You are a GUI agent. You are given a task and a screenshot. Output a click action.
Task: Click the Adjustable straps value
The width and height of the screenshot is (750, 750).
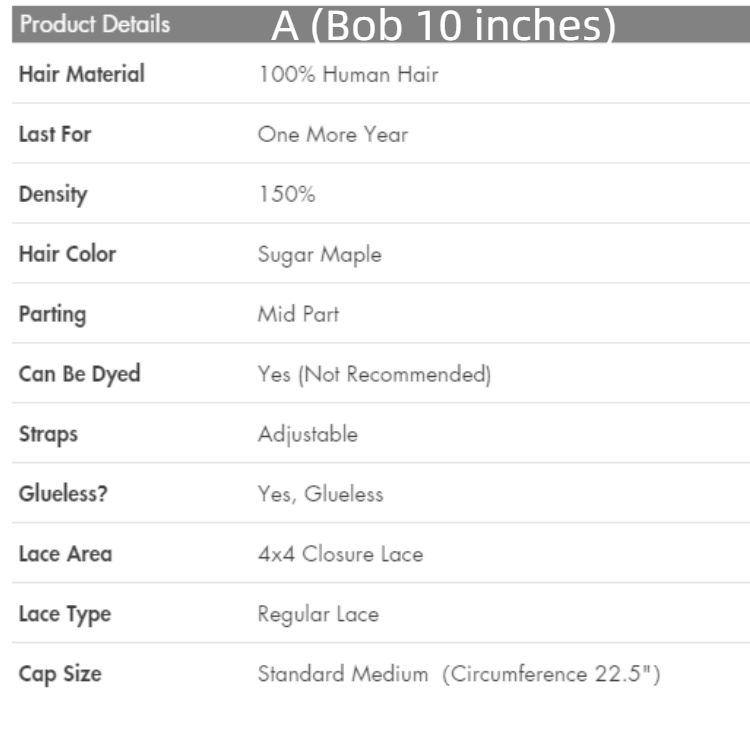click(307, 434)
